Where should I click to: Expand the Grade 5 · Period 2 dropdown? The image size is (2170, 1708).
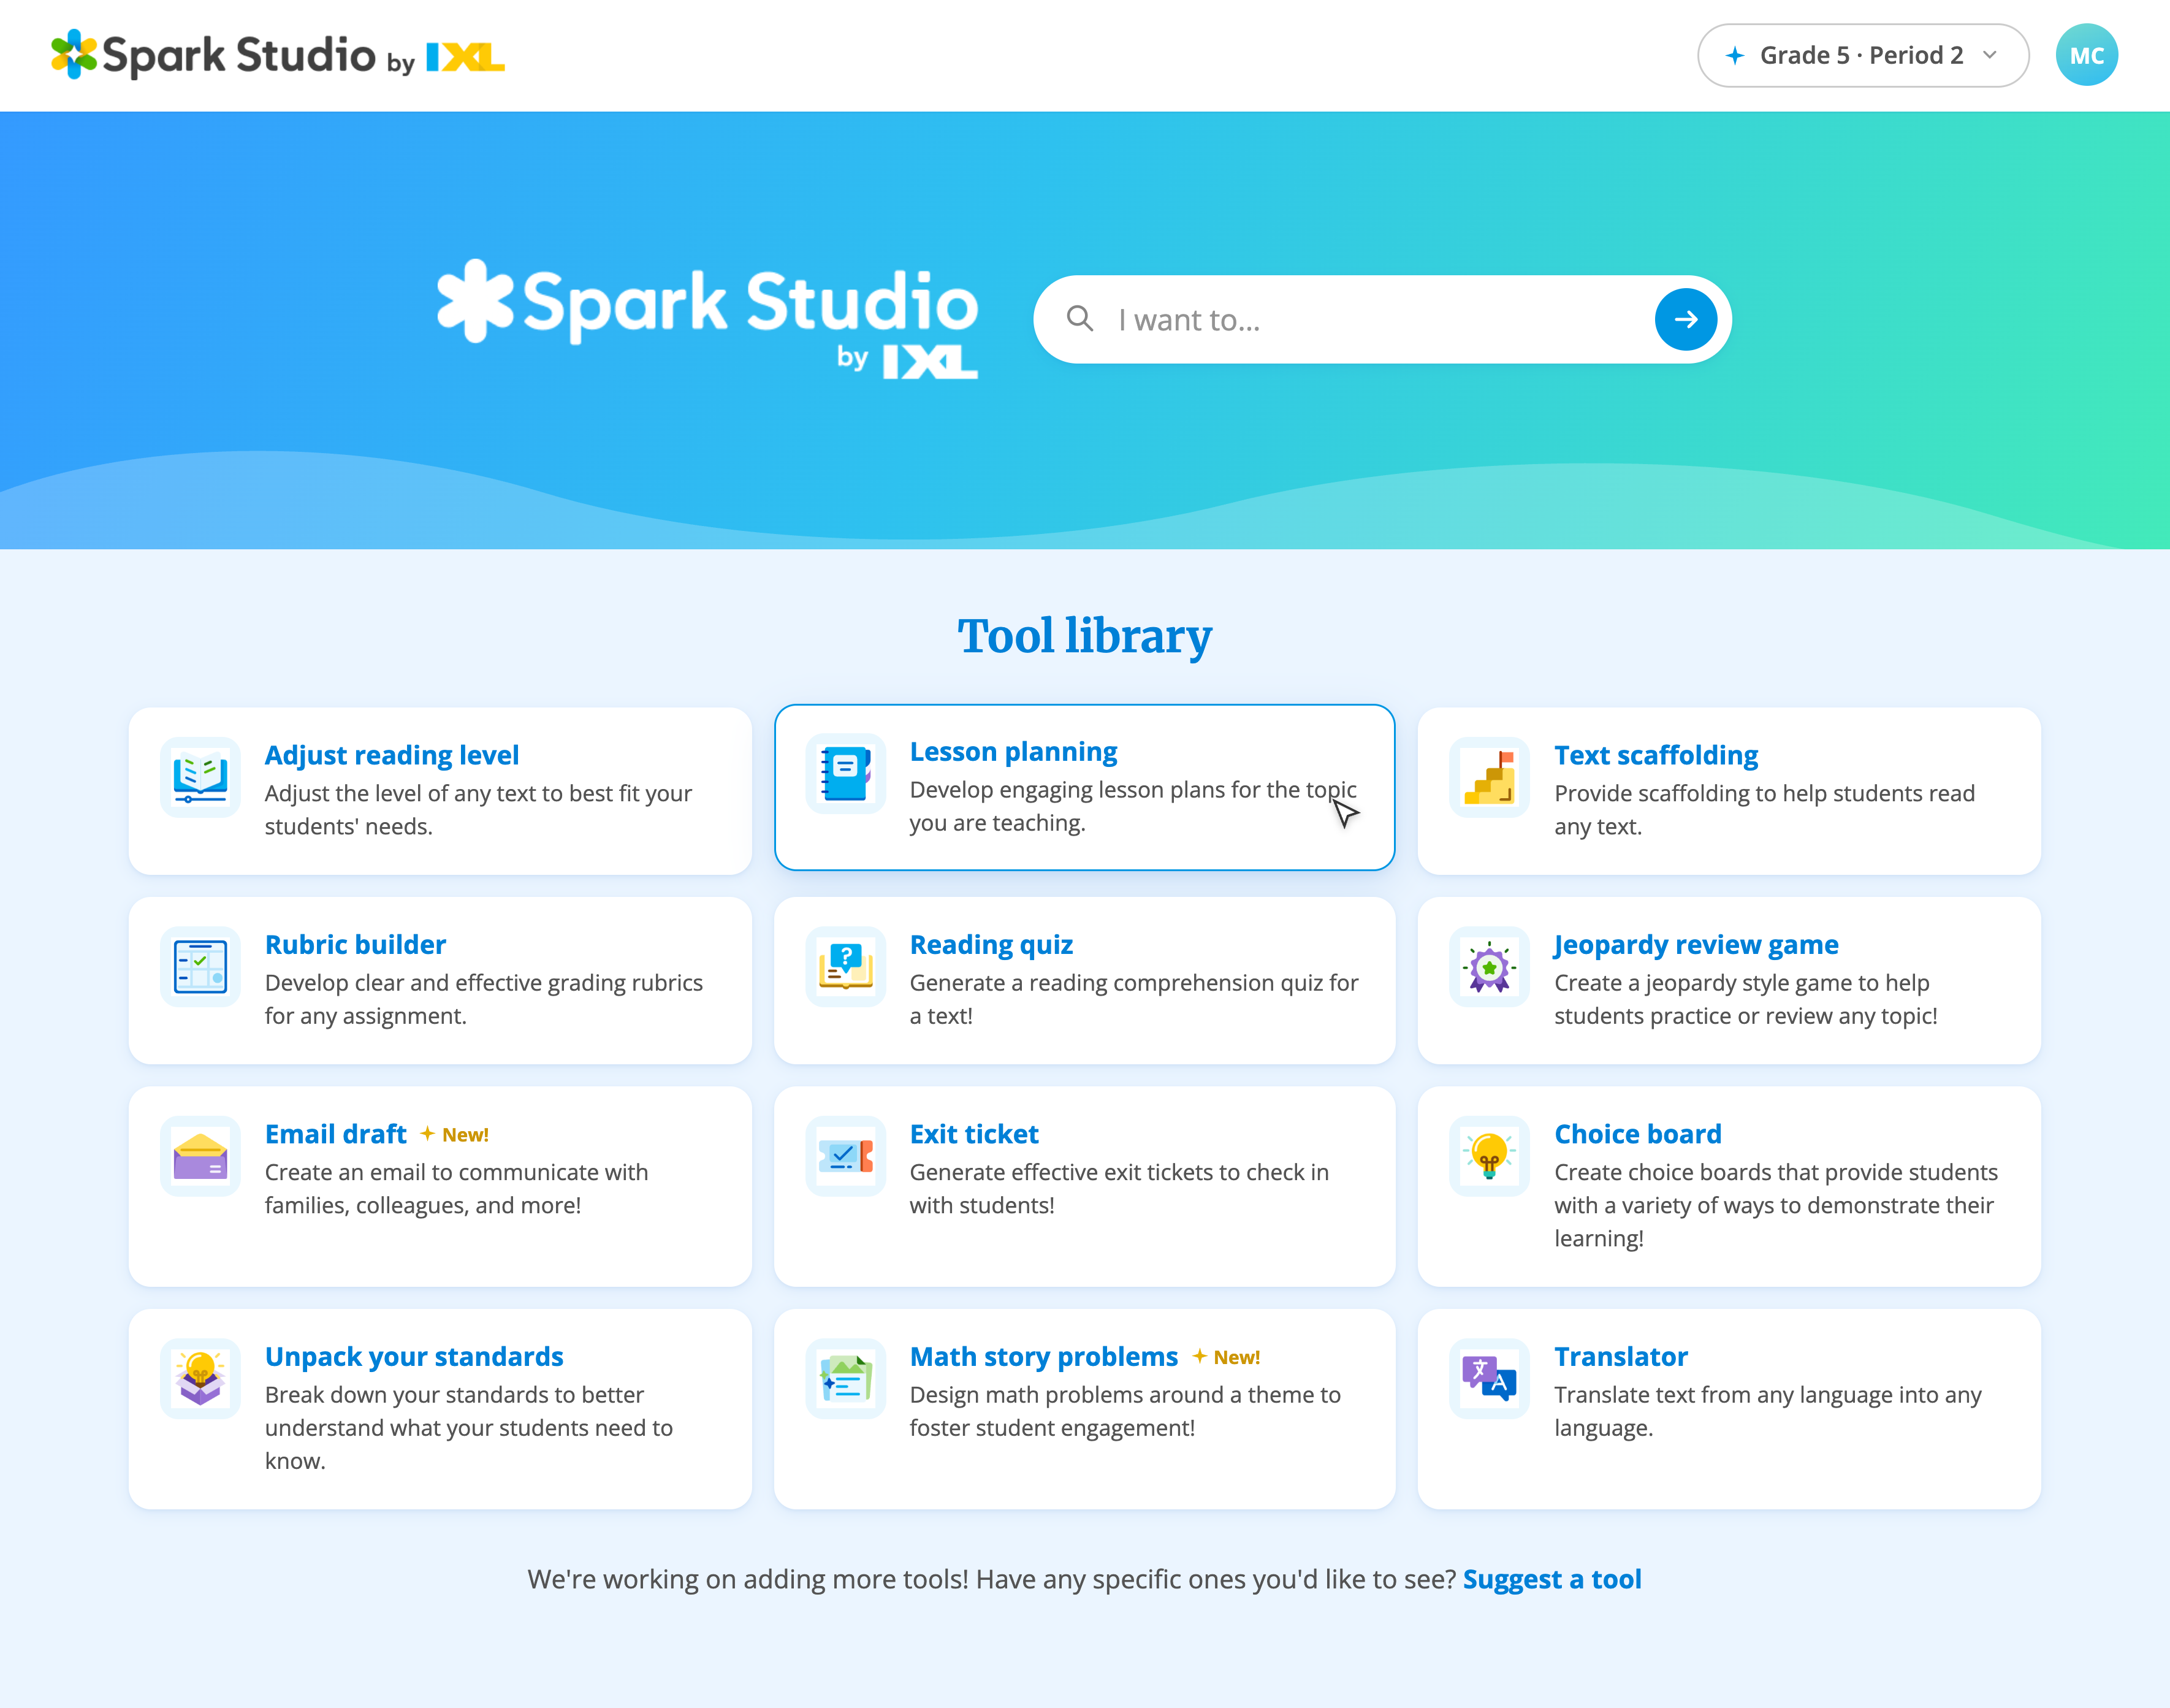coord(1863,56)
